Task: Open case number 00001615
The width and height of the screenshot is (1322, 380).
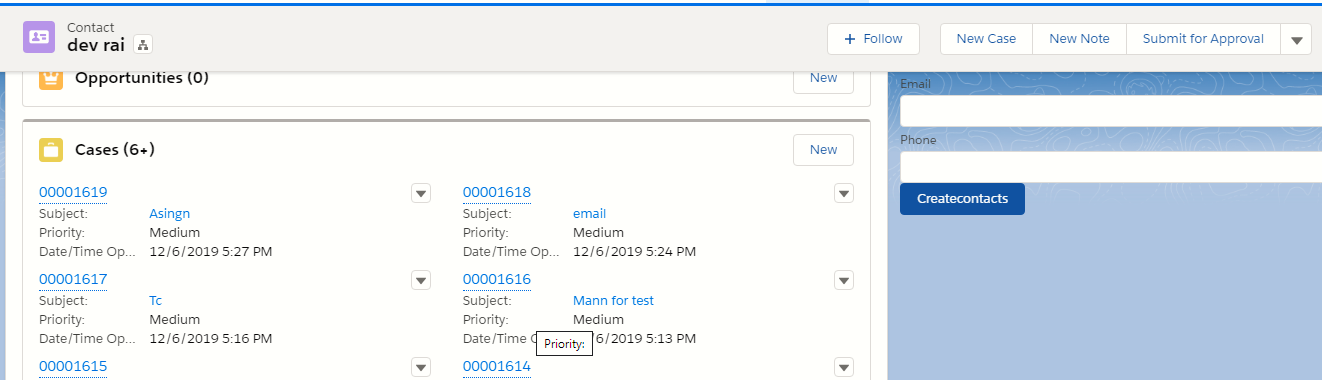Action: point(73,366)
